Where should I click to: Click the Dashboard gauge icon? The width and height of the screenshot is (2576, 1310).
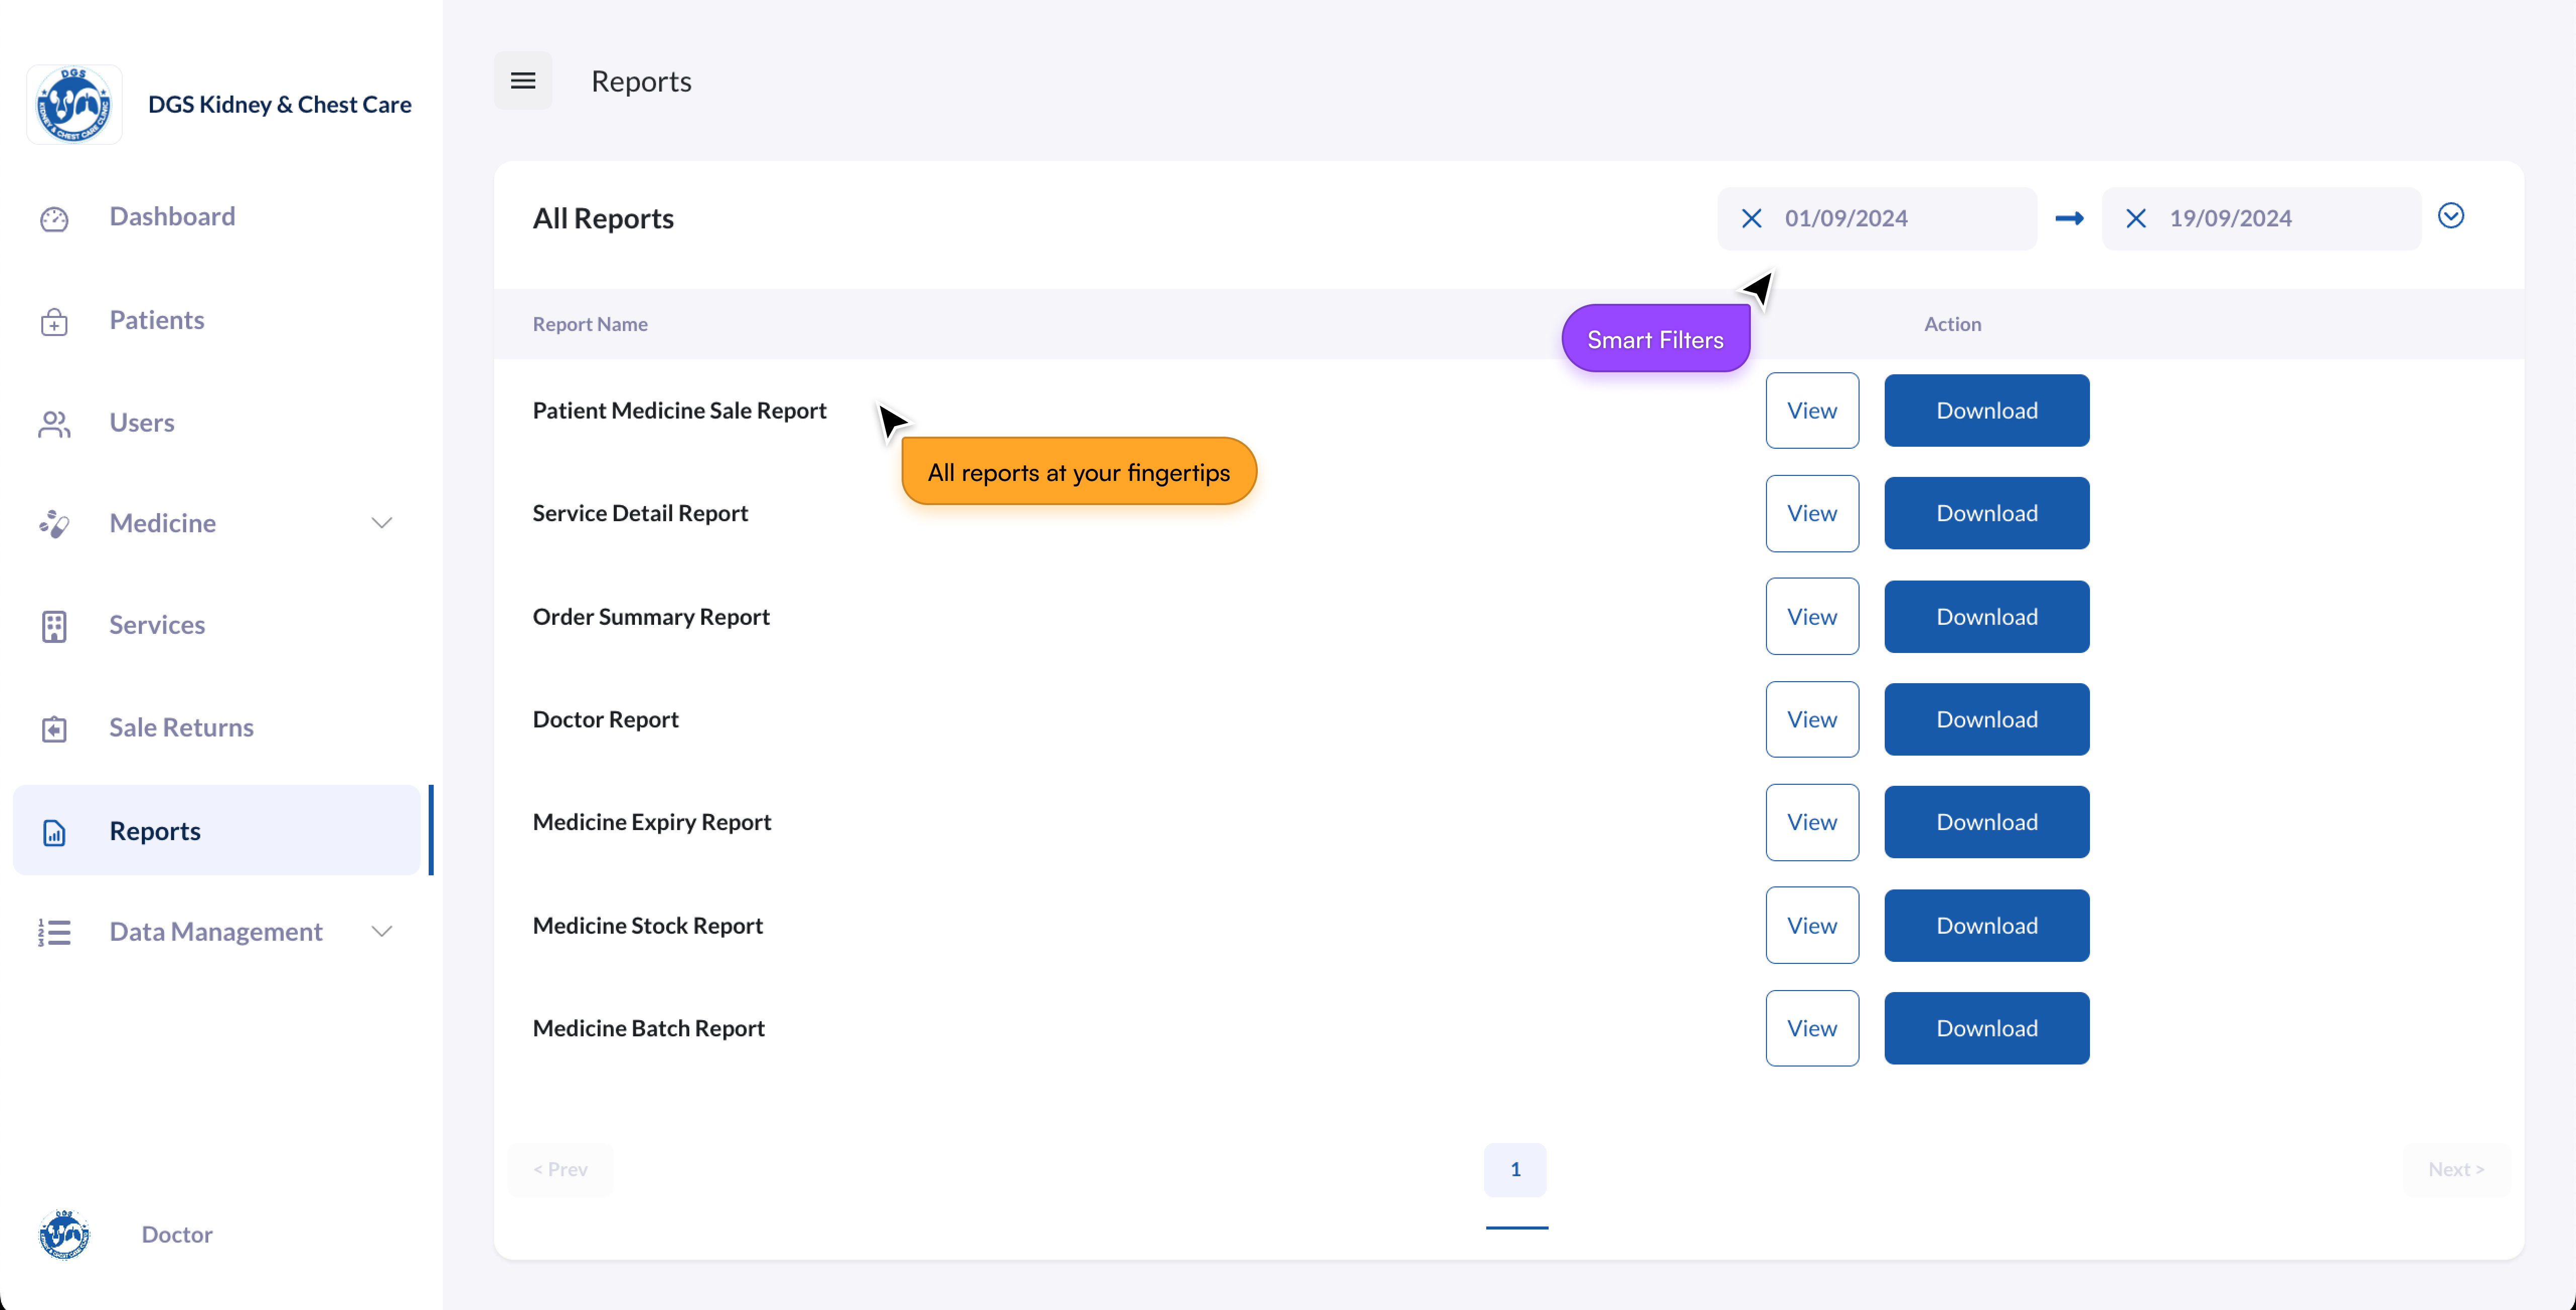54,218
